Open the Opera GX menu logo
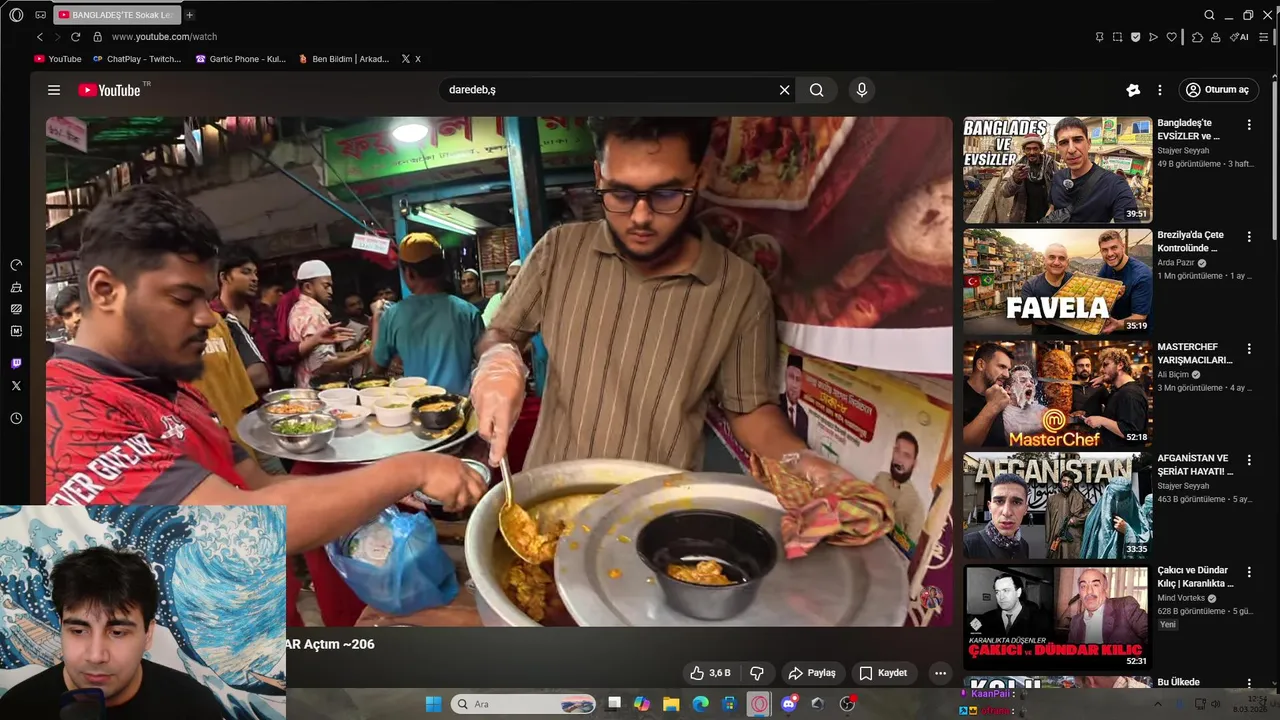 pyautogui.click(x=16, y=15)
